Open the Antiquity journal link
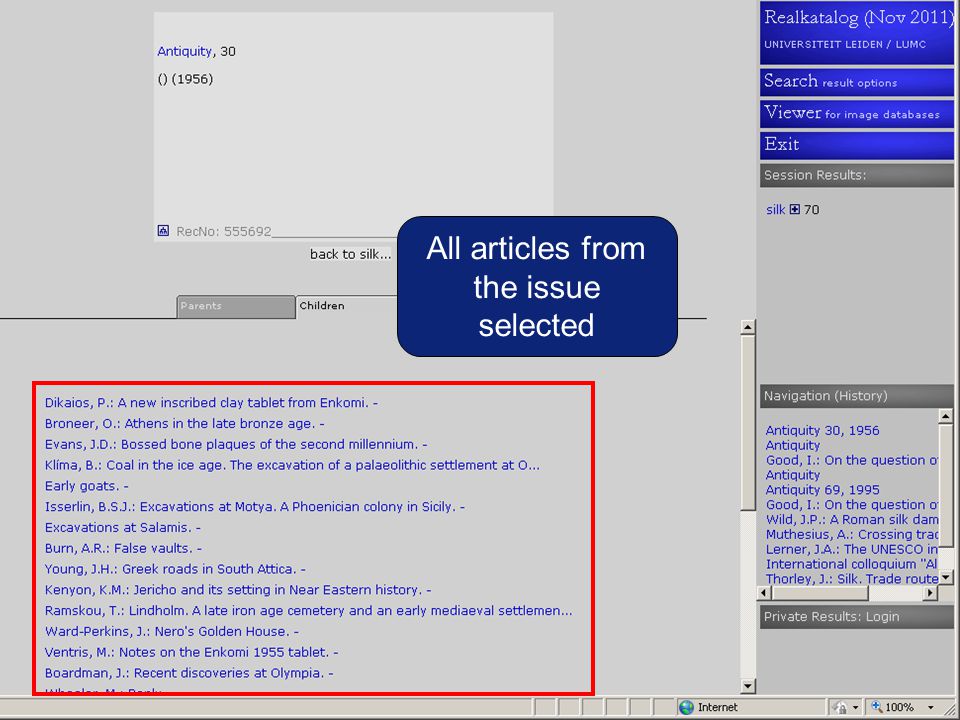The width and height of the screenshot is (960, 720). tap(184, 51)
